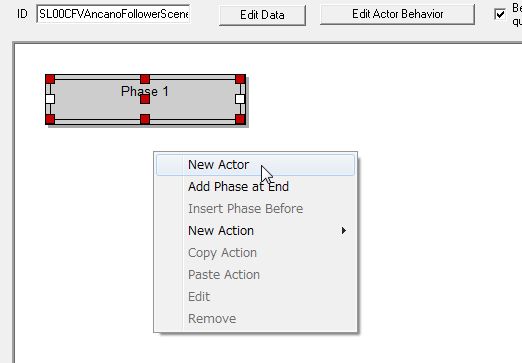Viewport: 522px width, 363px height.
Task: Select New Actor in context menu
Action: 255,165
